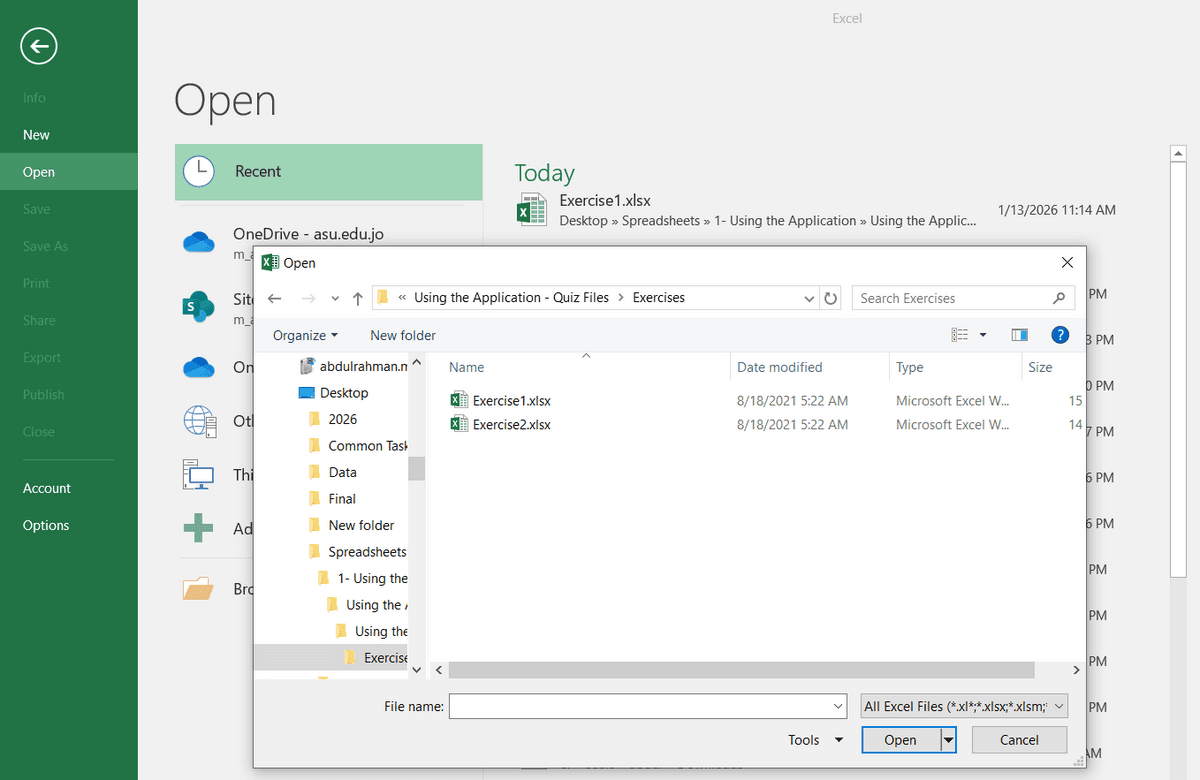This screenshot has height=780, width=1200.
Task: Click the Recent tab in the Open page
Action: tap(328, 171)
